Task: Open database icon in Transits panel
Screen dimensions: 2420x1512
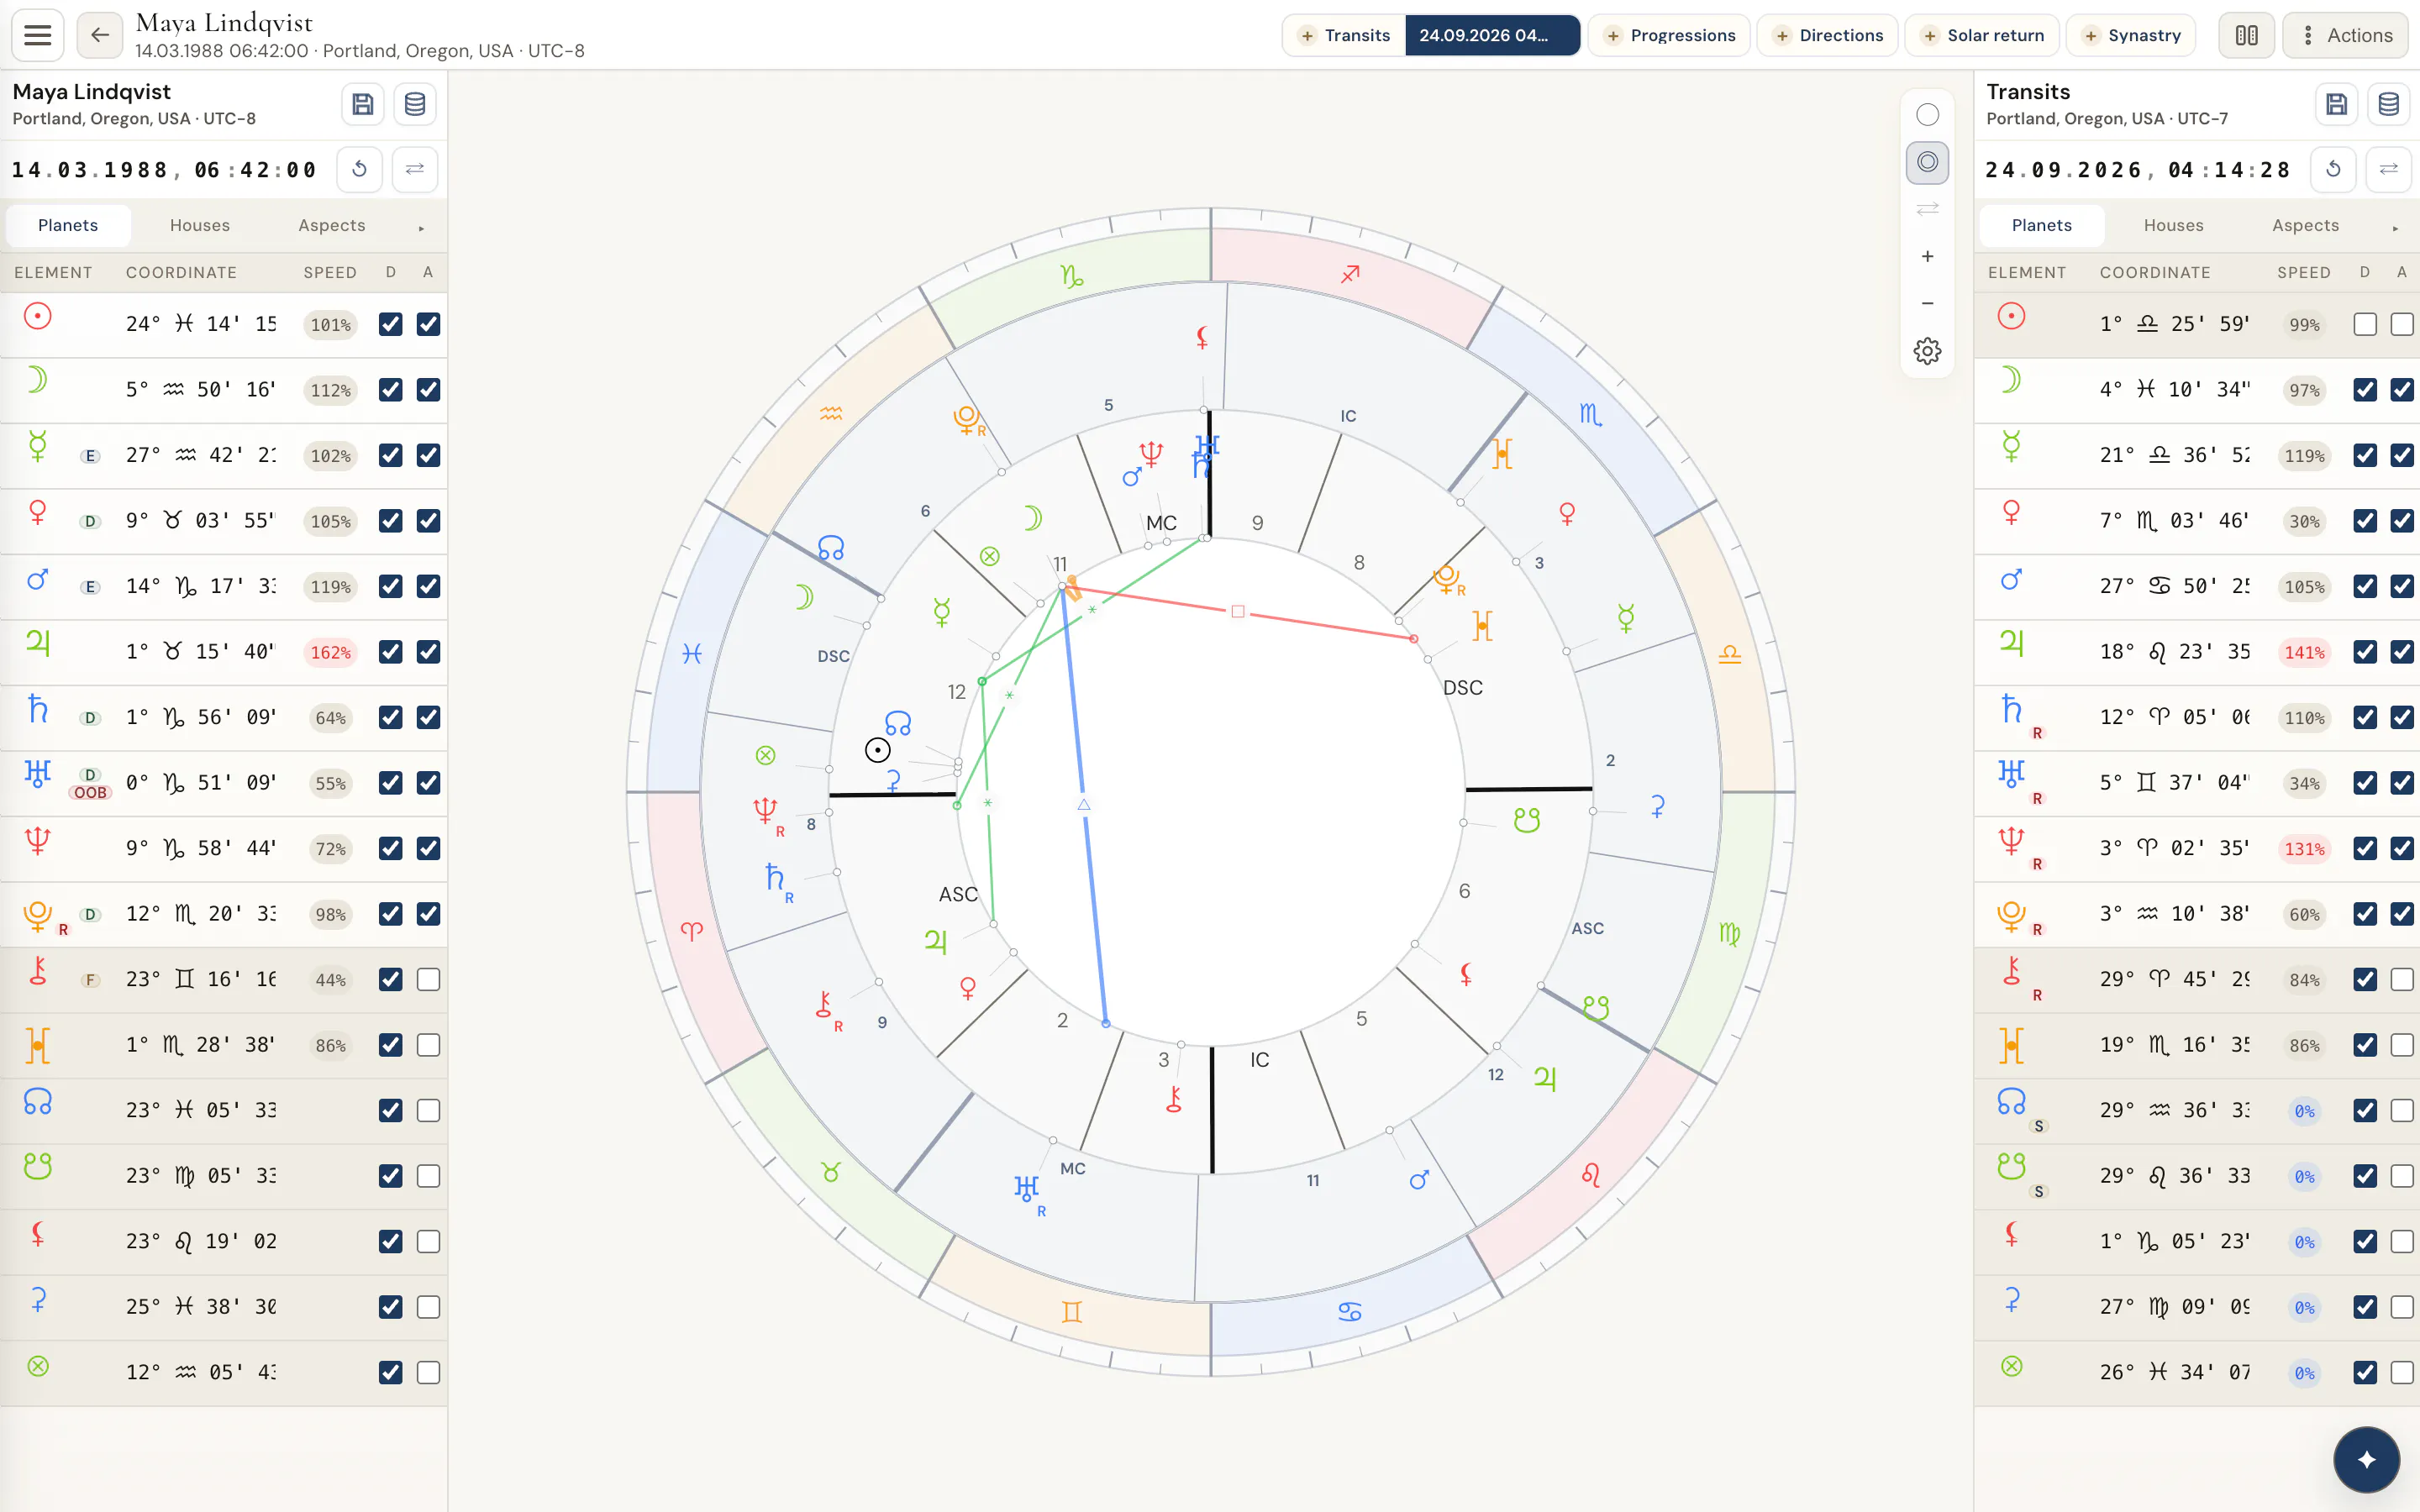Action: coord(2389,104)
